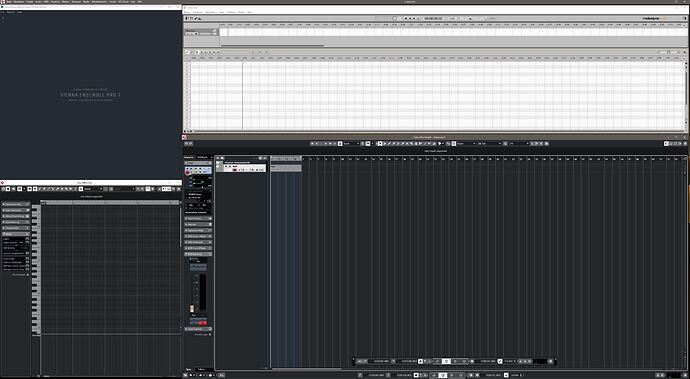The image size is (690, 379).
Task: Select the highlighted object selection tool in project toolbar
Action: pos(380,144)
